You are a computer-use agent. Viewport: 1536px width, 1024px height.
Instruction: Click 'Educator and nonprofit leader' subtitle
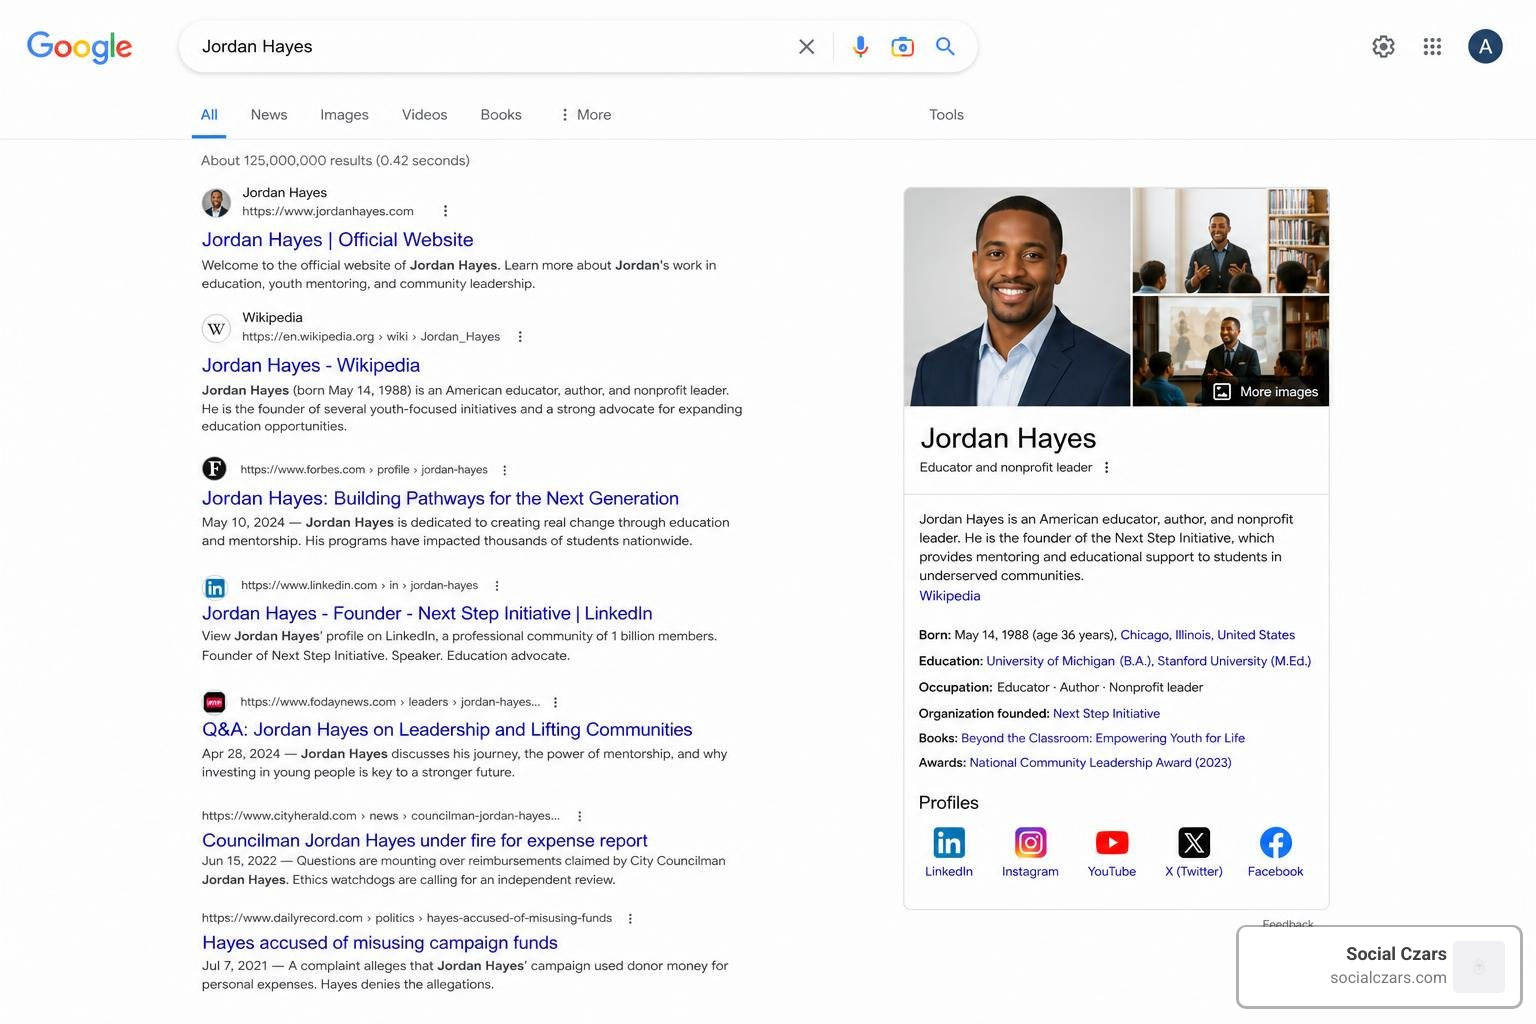1005,467
